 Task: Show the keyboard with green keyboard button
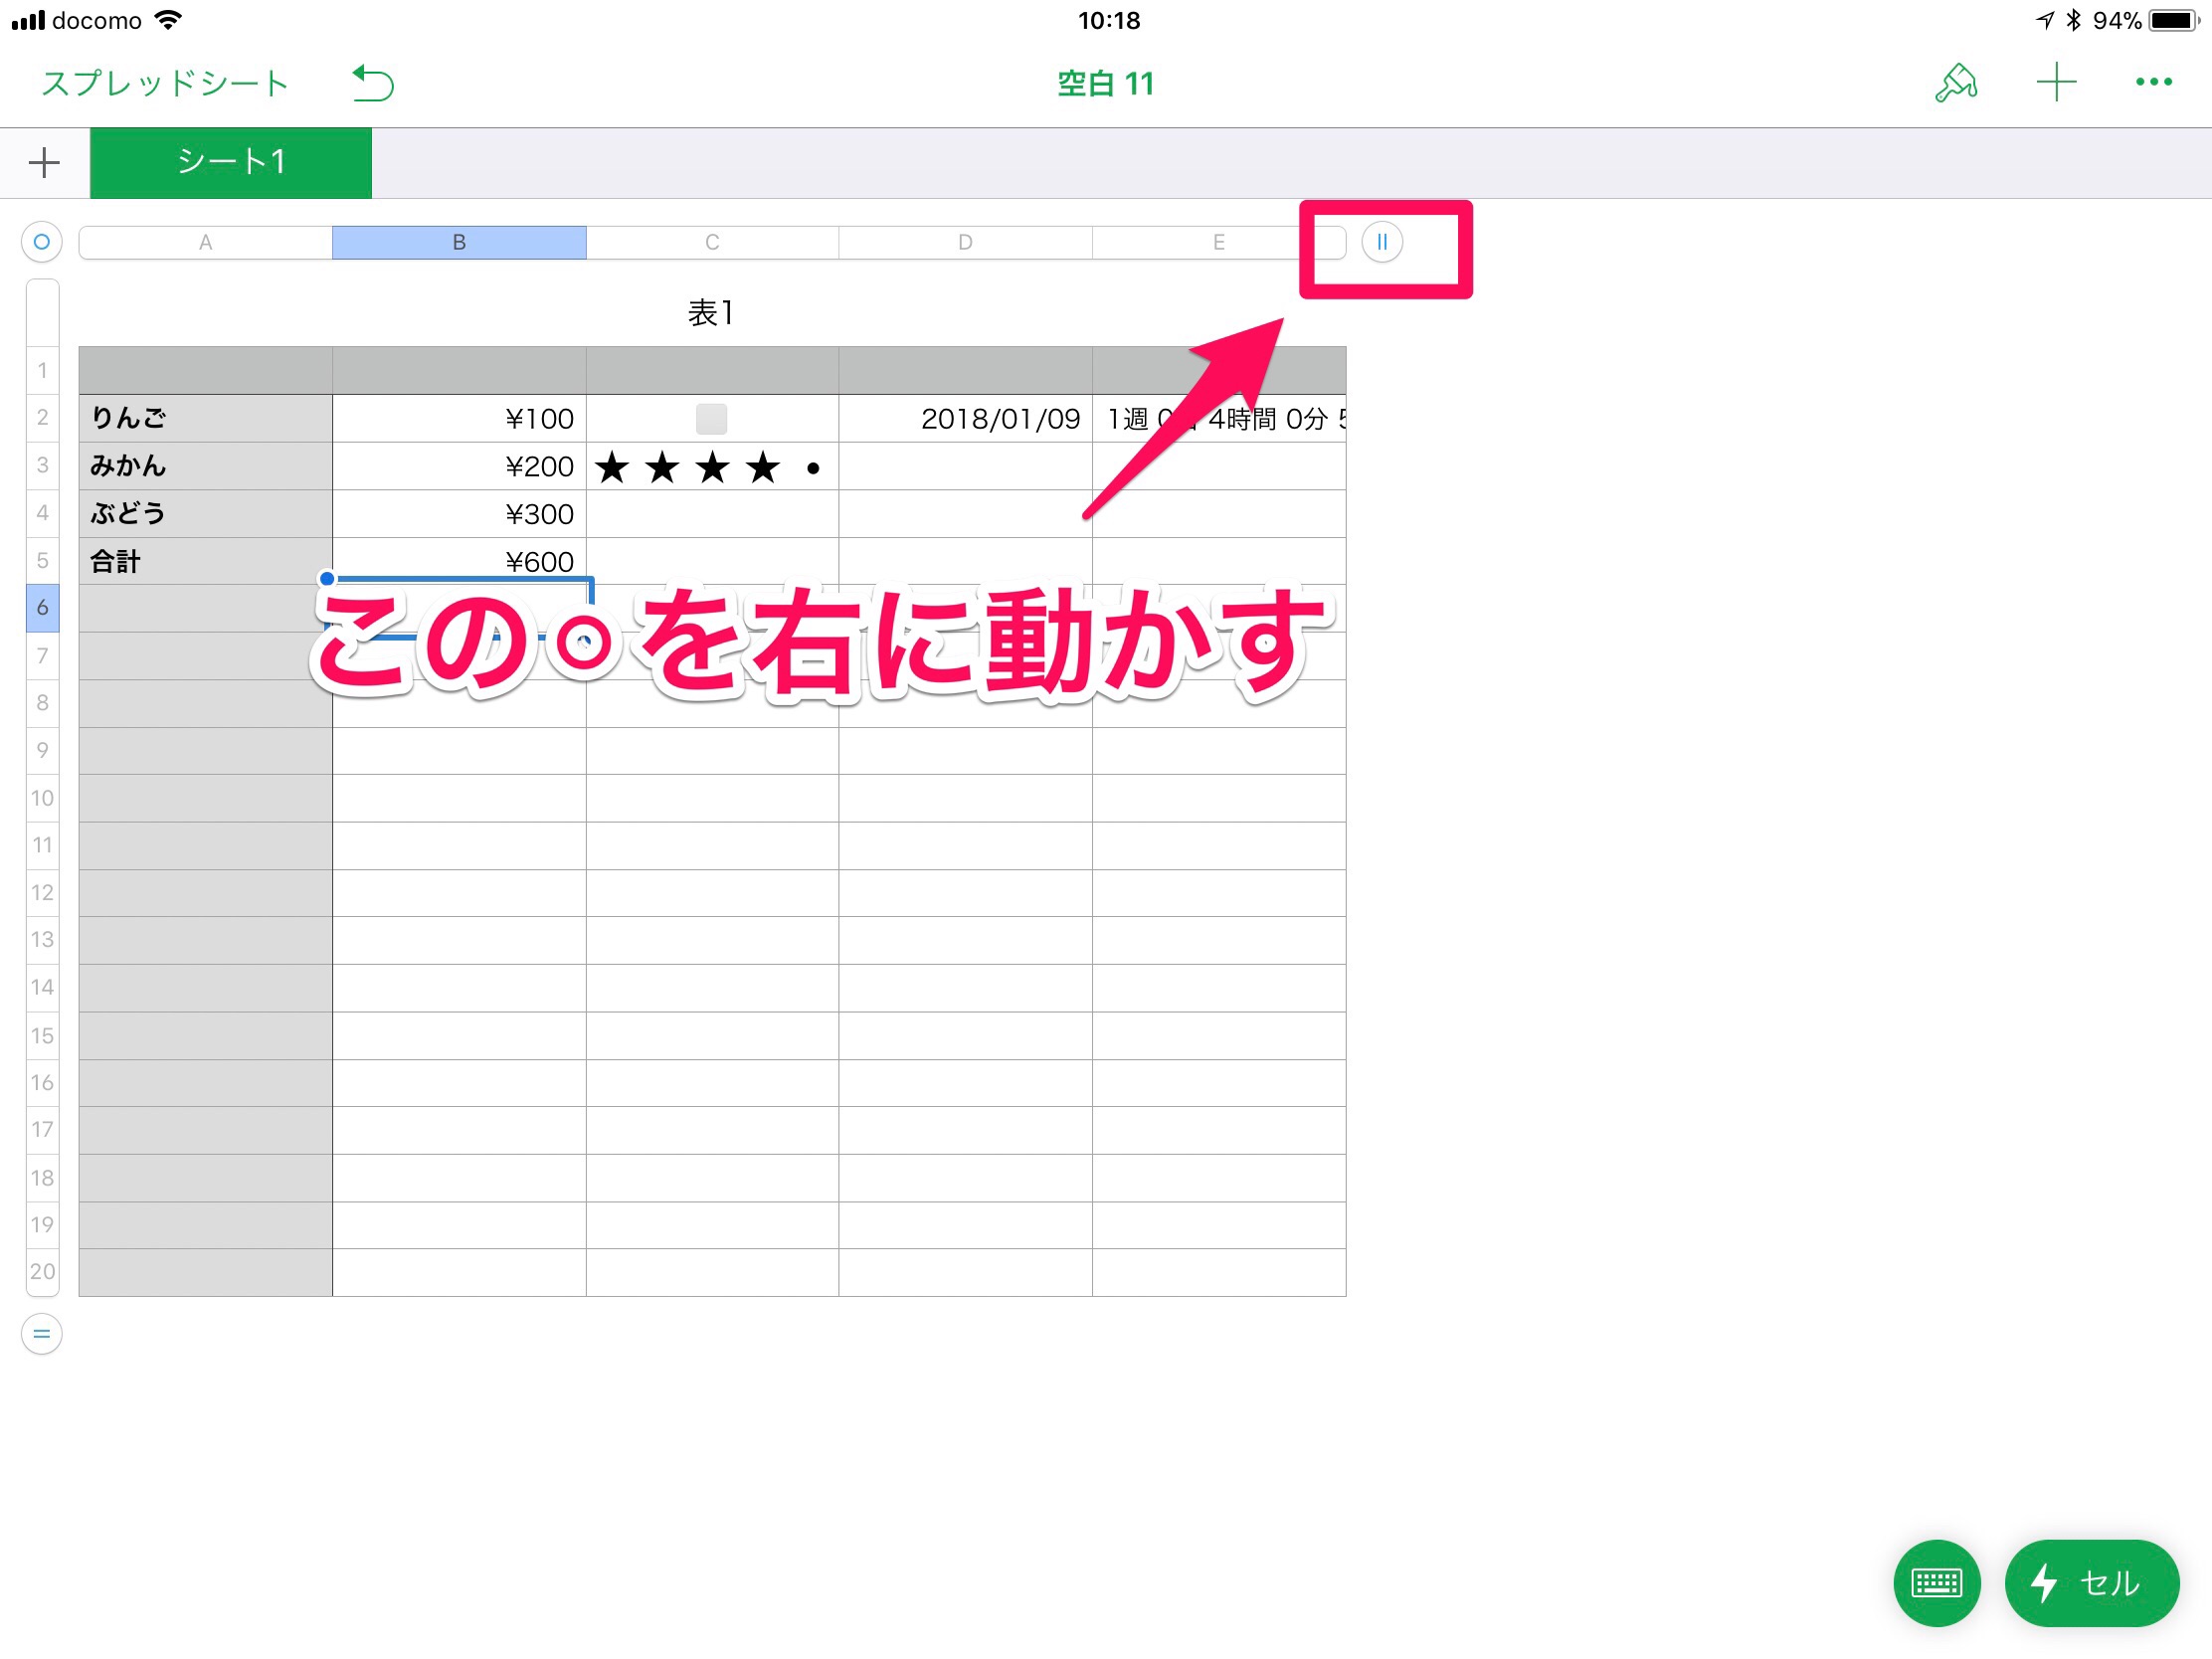coord(1937,1583)
